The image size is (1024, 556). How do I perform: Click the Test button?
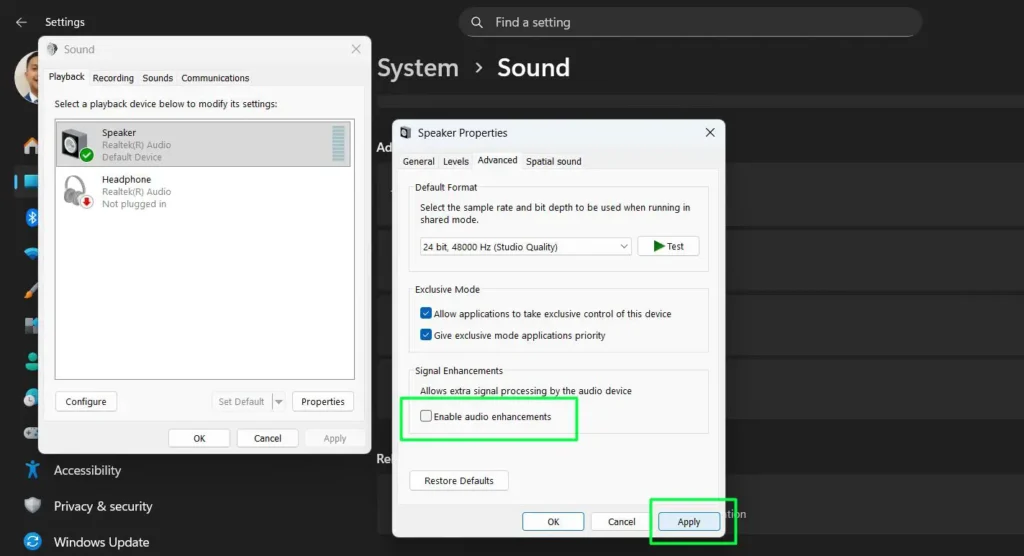(x=668, y=246)
